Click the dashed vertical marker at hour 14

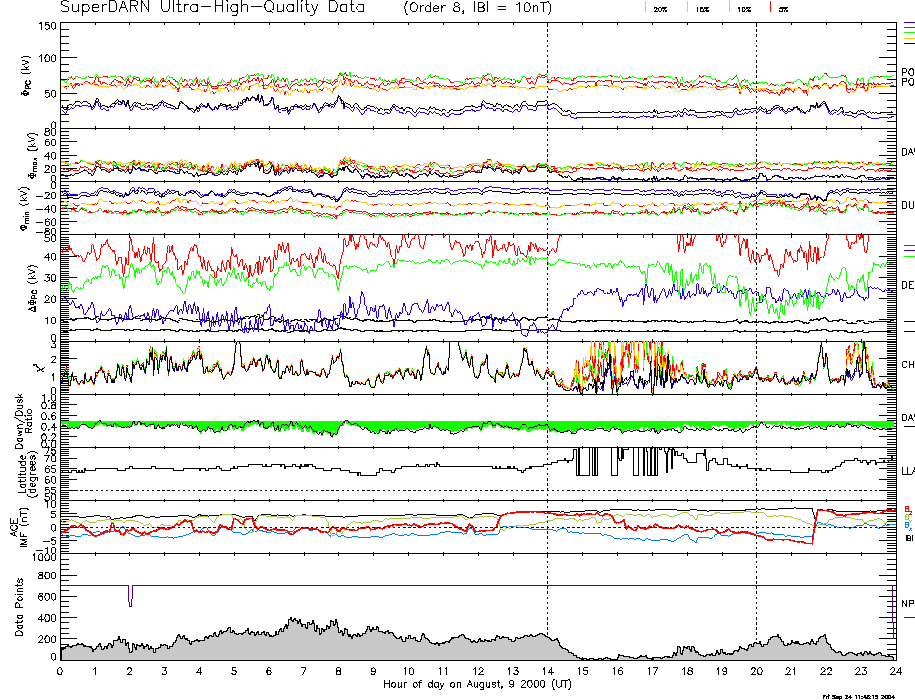pyautogui.click(x=547, y=341)
